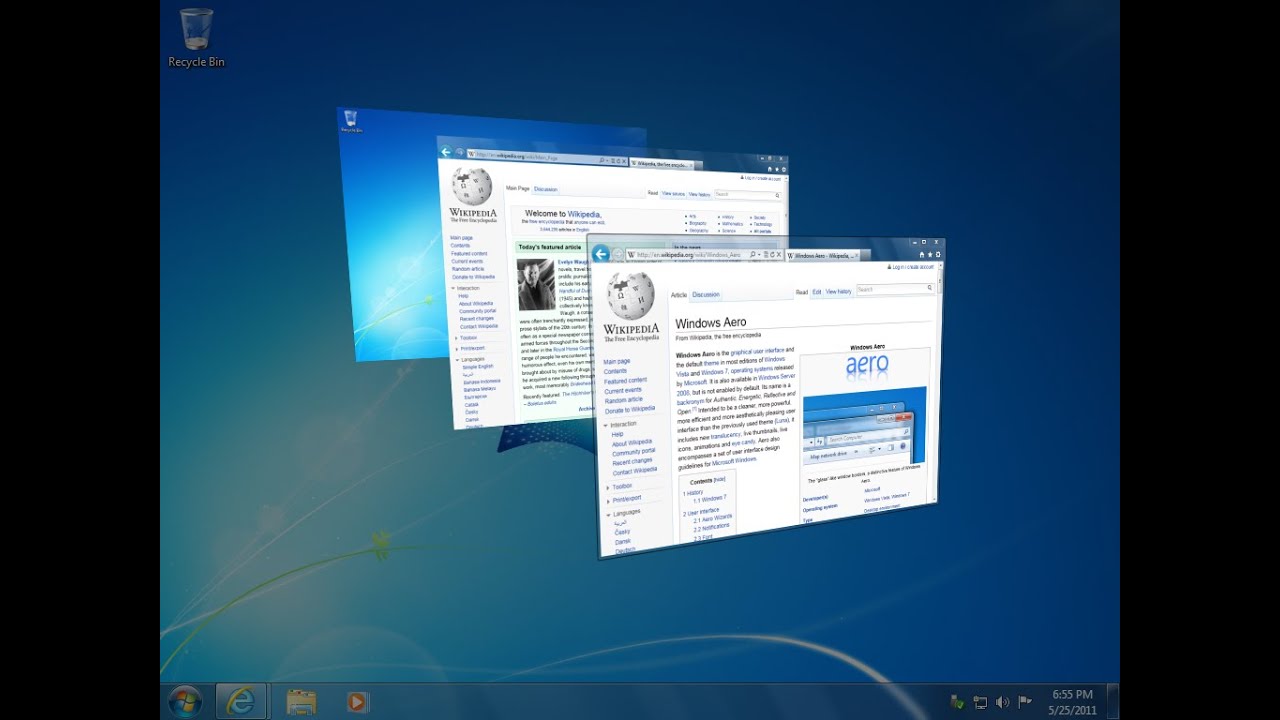Open Internet Explorer from the taskbar
1280x720 pixels.
coord(240,701)
